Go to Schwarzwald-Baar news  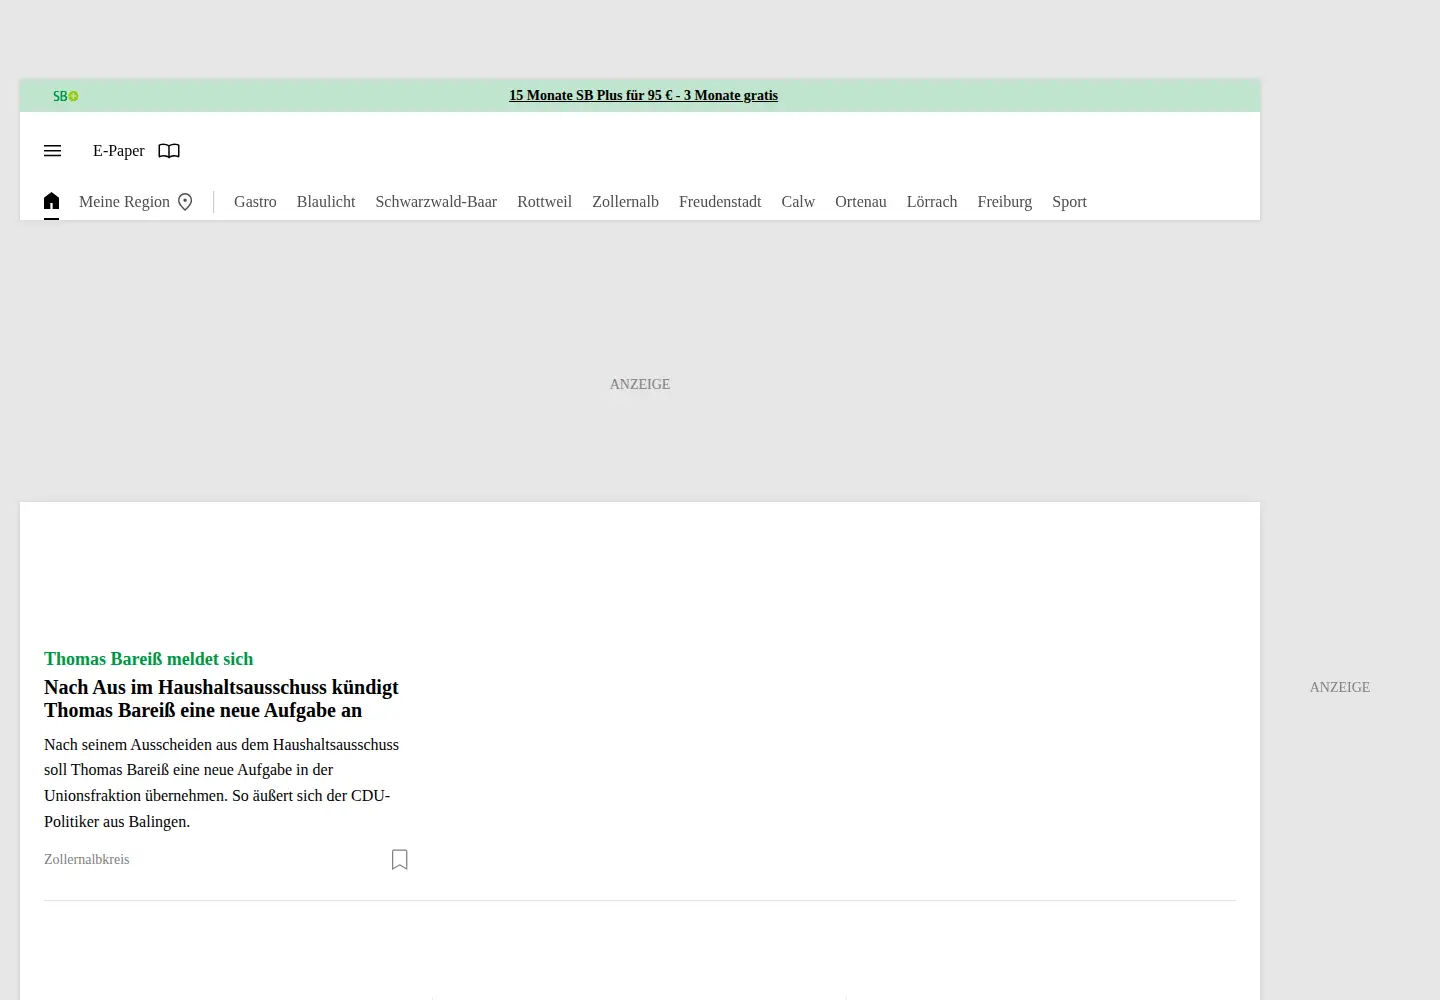436,202
